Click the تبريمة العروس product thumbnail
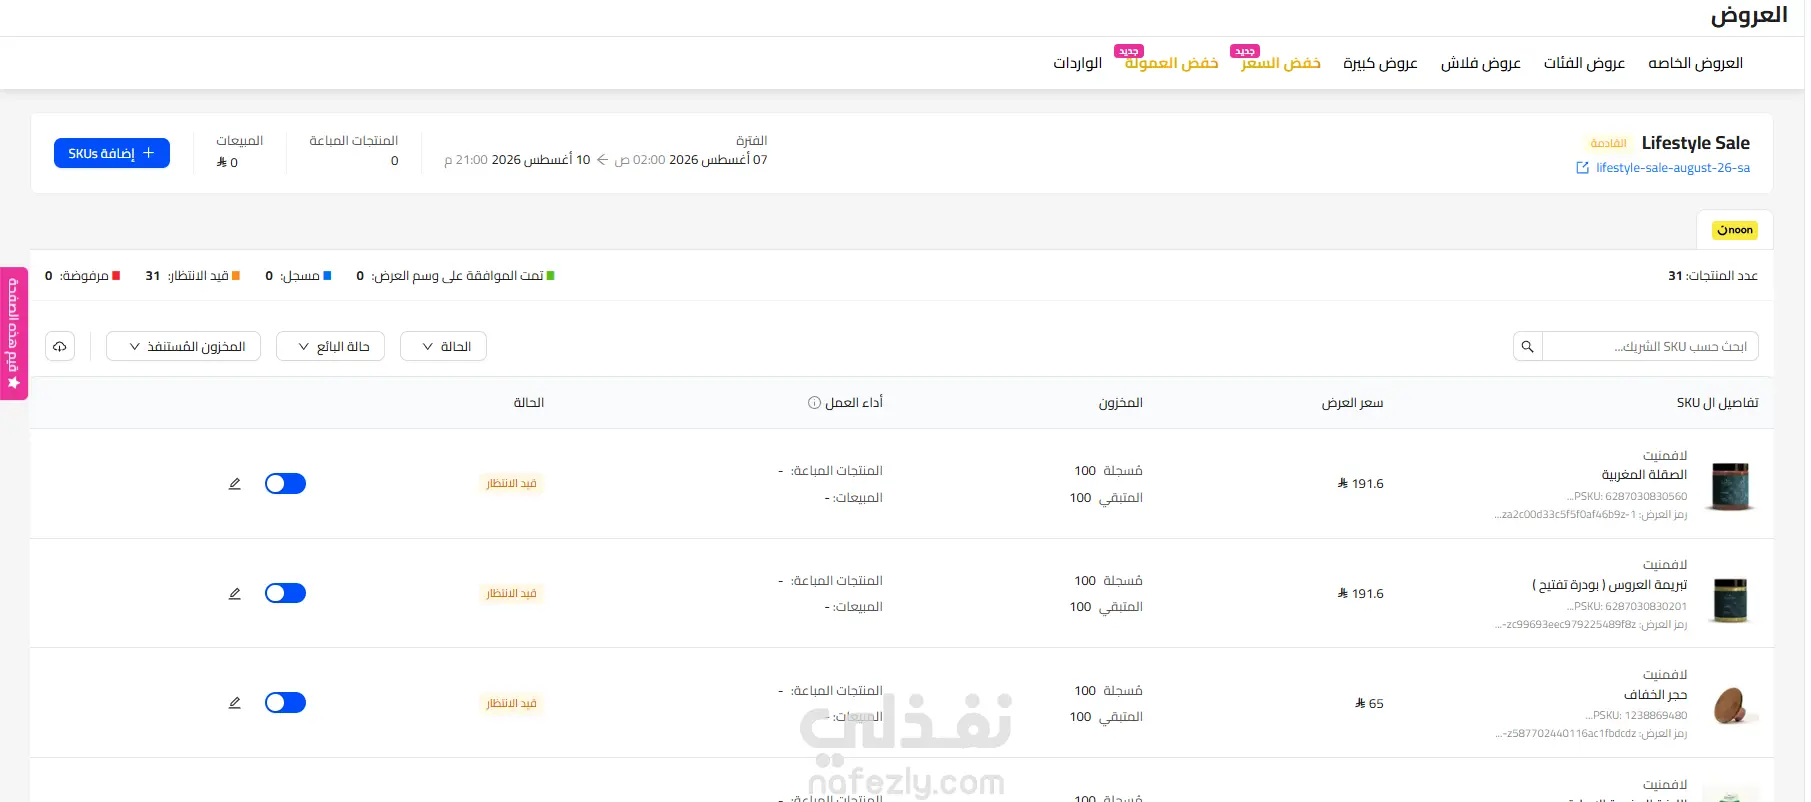1811x802 pixels. click(x=1730, y=599)
